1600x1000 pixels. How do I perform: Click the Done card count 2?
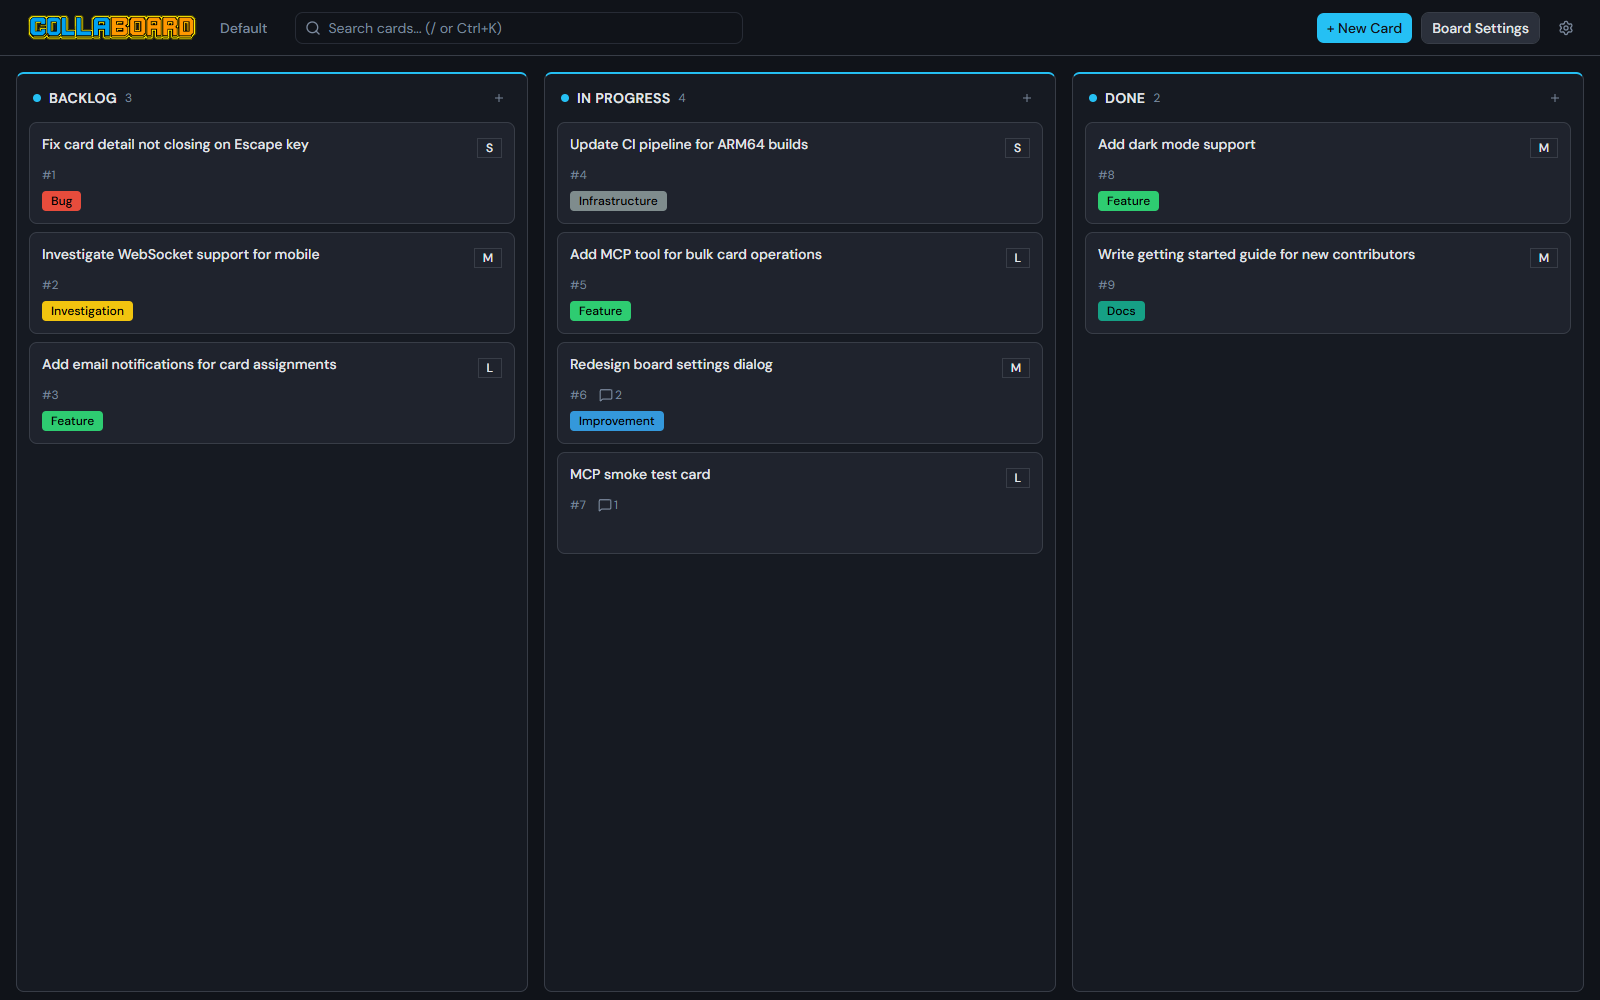point(1157,98)
